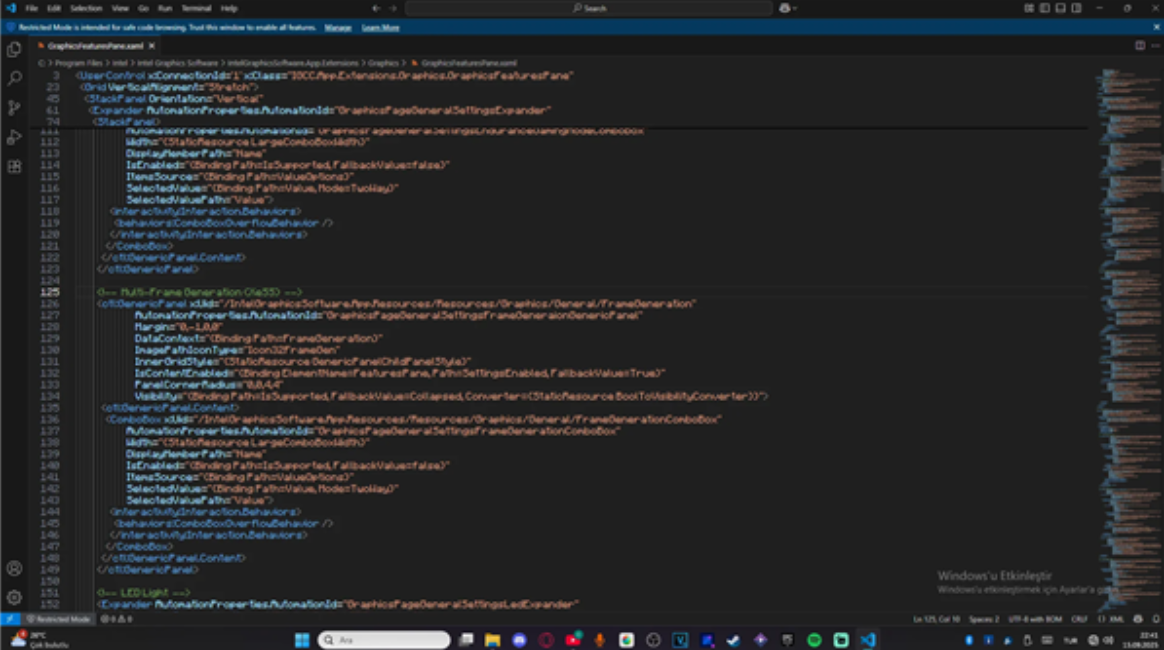The height and width of the screenshot is (650, 1164).
Task: Open the Accounts menu icon
Action: click(14, 568)
